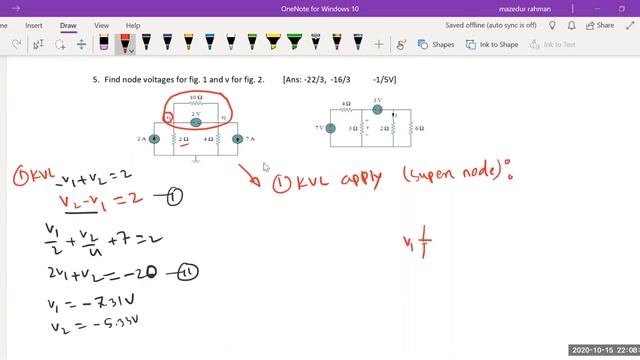Click the forward arrow in title bar
This screenshot has width=640, height=360.
[16, 8]
